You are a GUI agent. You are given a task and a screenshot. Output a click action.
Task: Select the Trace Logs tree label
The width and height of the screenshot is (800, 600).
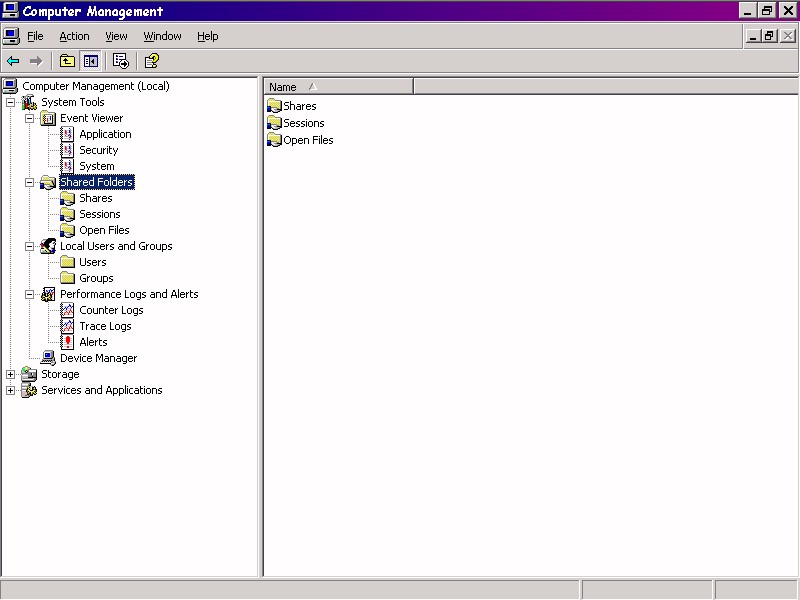(105, 326)
